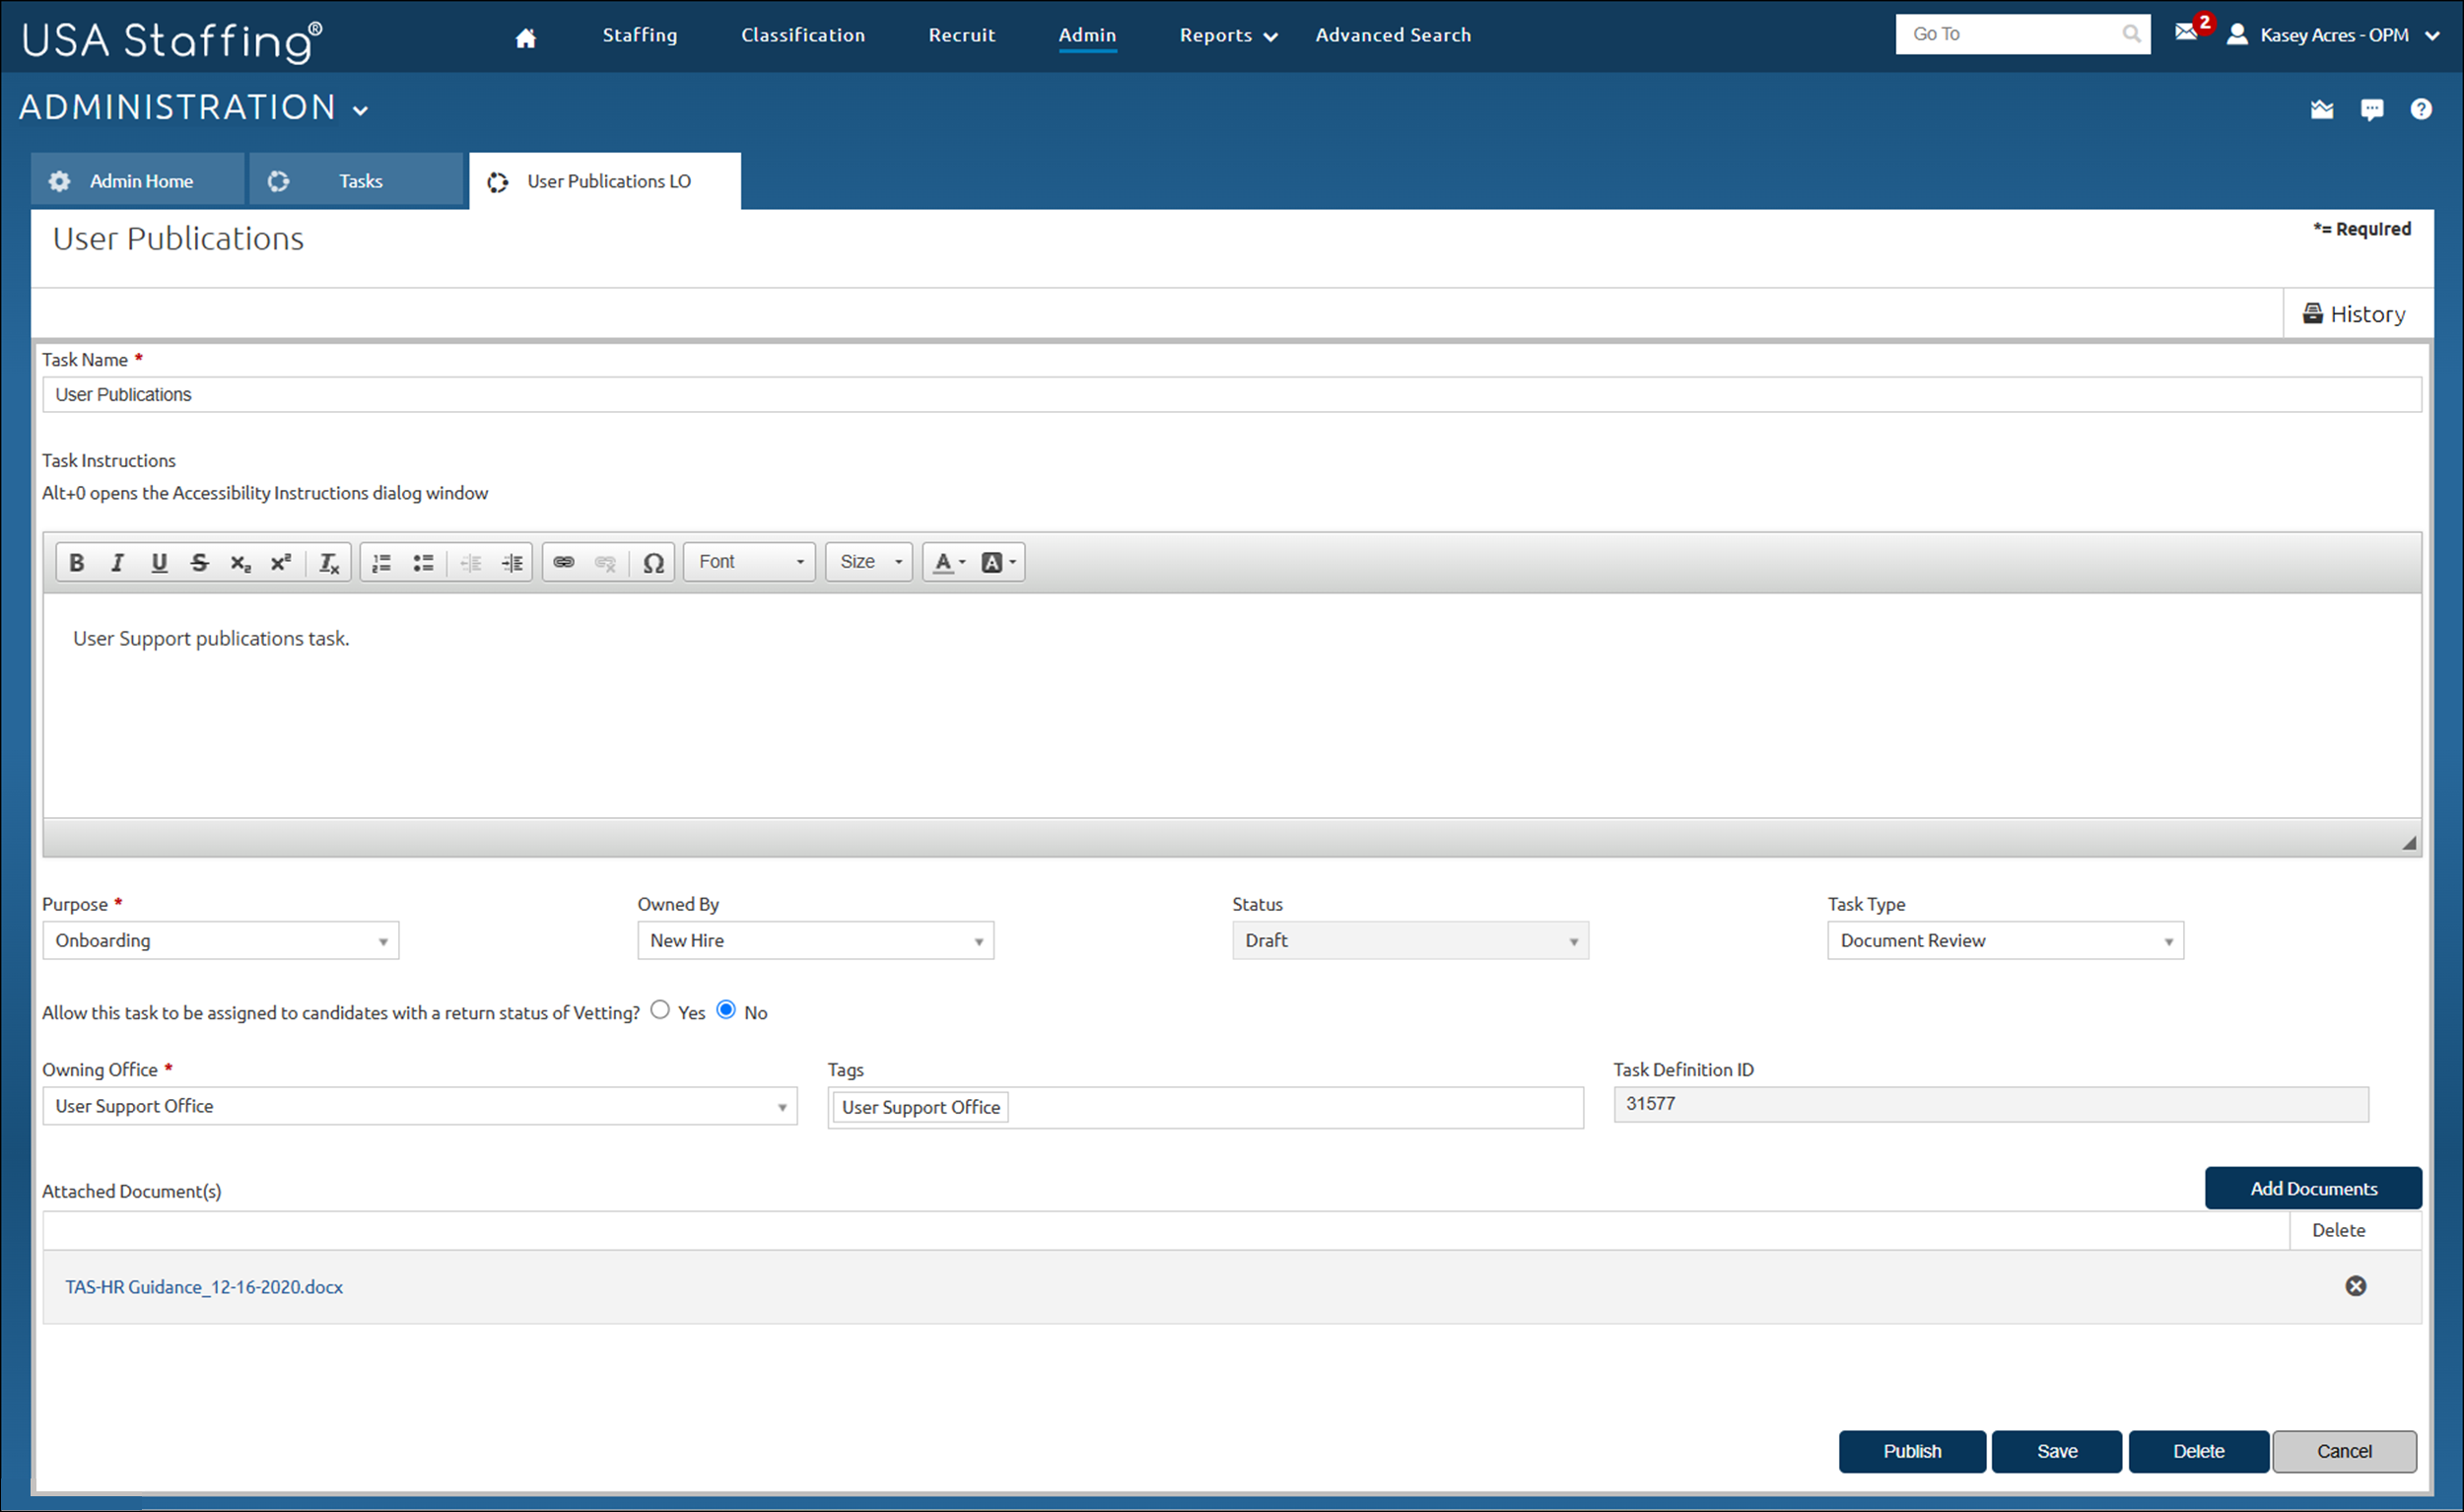Toggle Strikethrough formatting in editor toolbar

(x=199, y=562)
